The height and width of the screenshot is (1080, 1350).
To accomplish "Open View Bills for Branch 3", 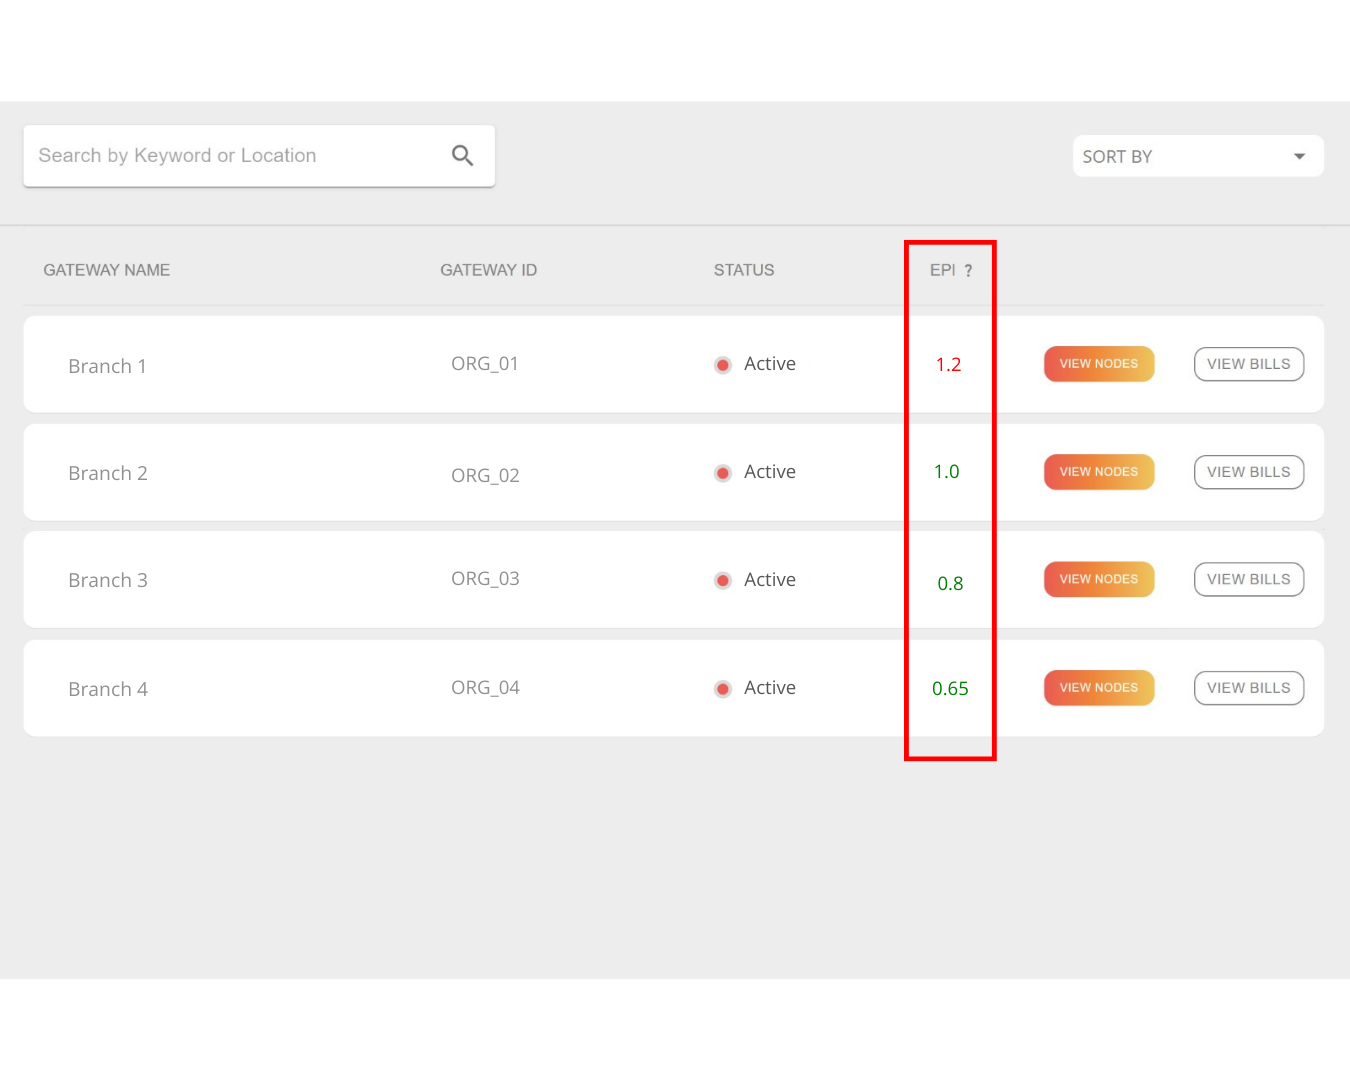I will [1248, 579].
